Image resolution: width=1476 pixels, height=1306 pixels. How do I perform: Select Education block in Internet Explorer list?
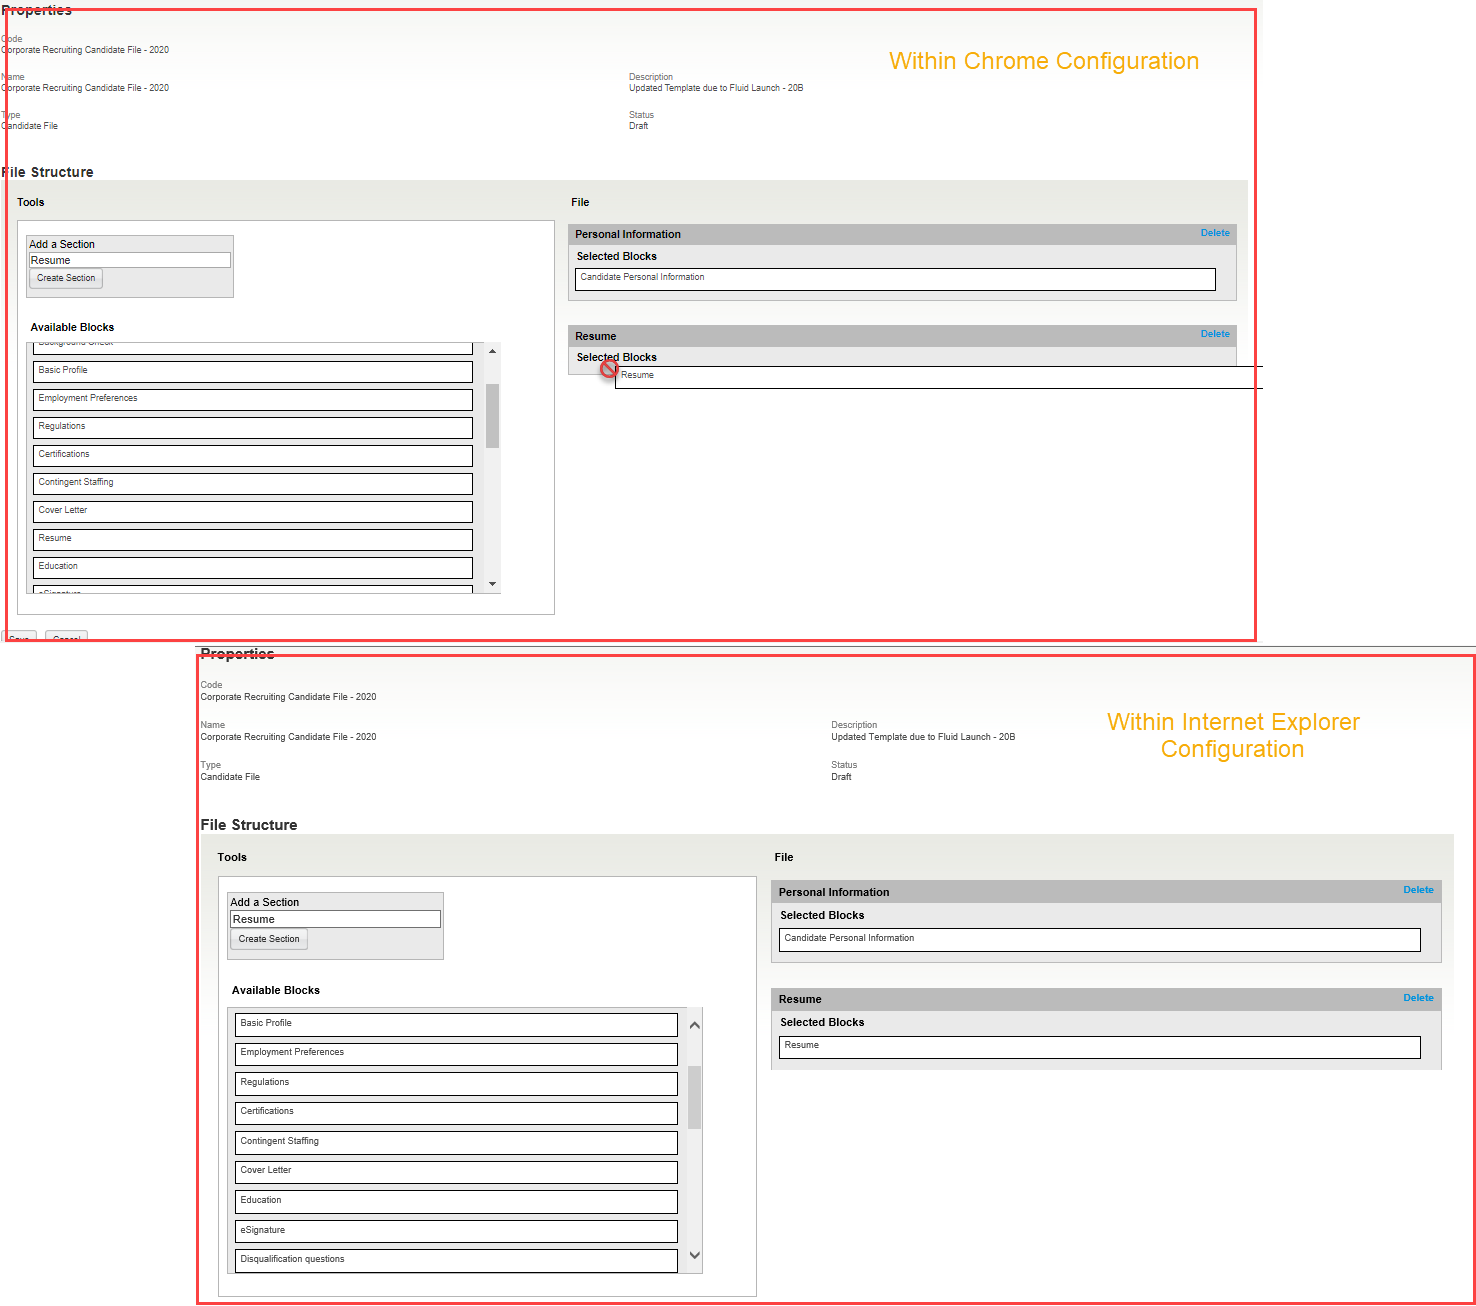click(457, 1202)
